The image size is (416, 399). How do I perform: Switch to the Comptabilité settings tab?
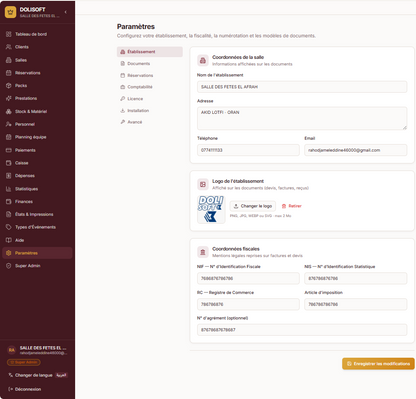click(150, 87)
